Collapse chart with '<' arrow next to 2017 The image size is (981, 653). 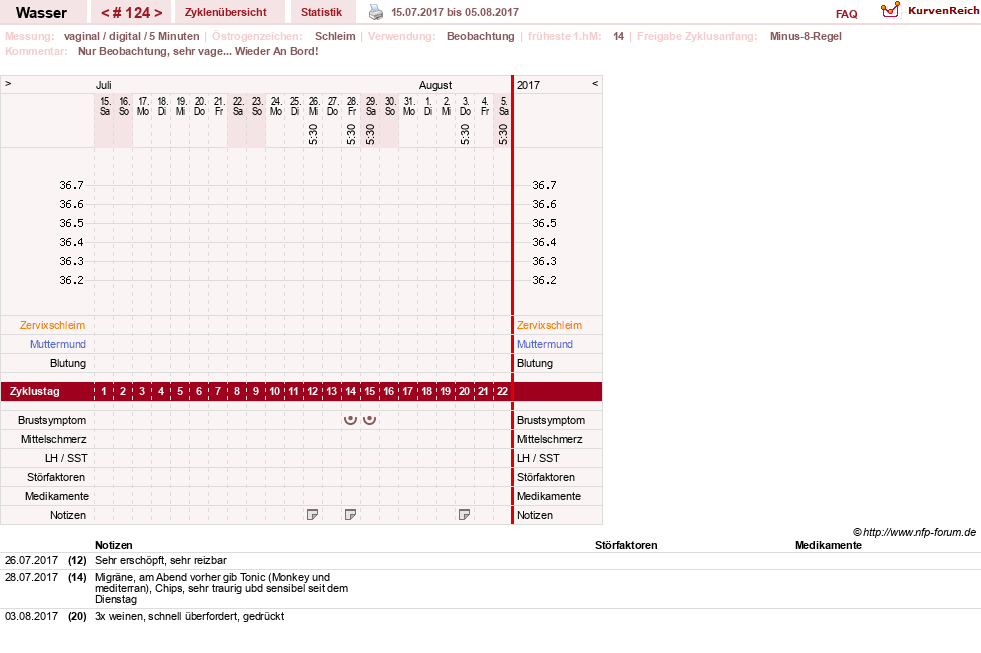[x=595, y=83]
